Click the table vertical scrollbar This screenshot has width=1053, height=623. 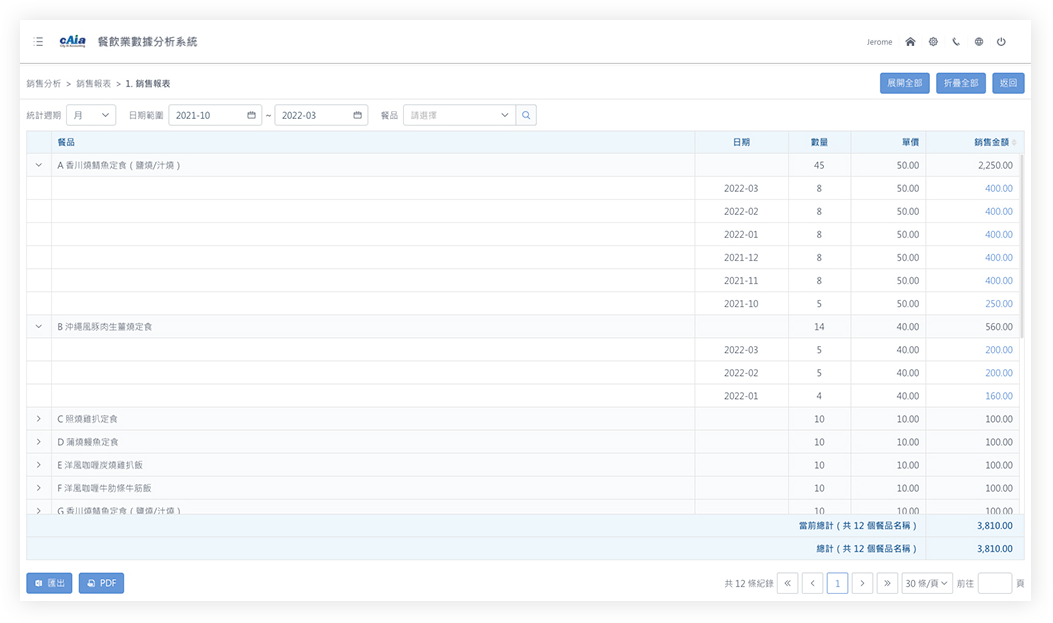[1021, 246]
